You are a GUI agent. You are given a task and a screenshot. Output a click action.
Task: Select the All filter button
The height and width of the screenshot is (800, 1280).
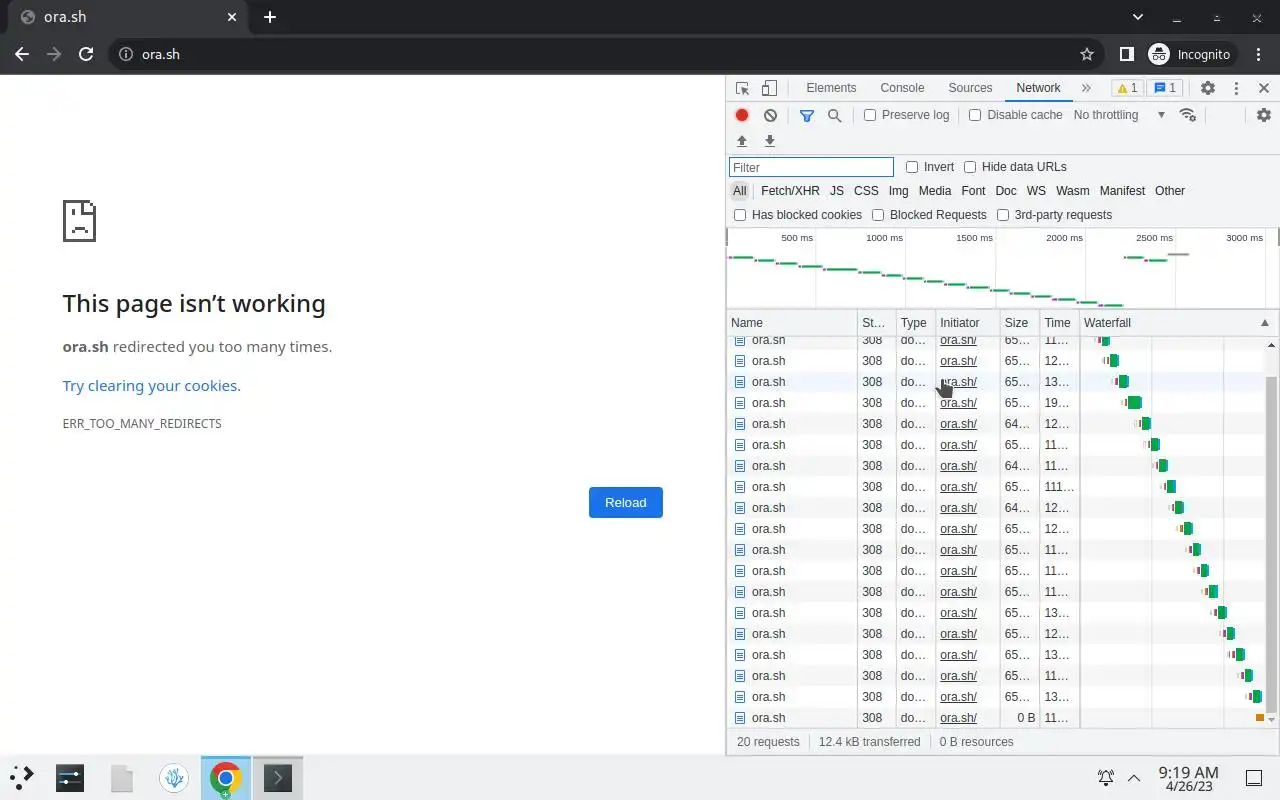(740, 191)
